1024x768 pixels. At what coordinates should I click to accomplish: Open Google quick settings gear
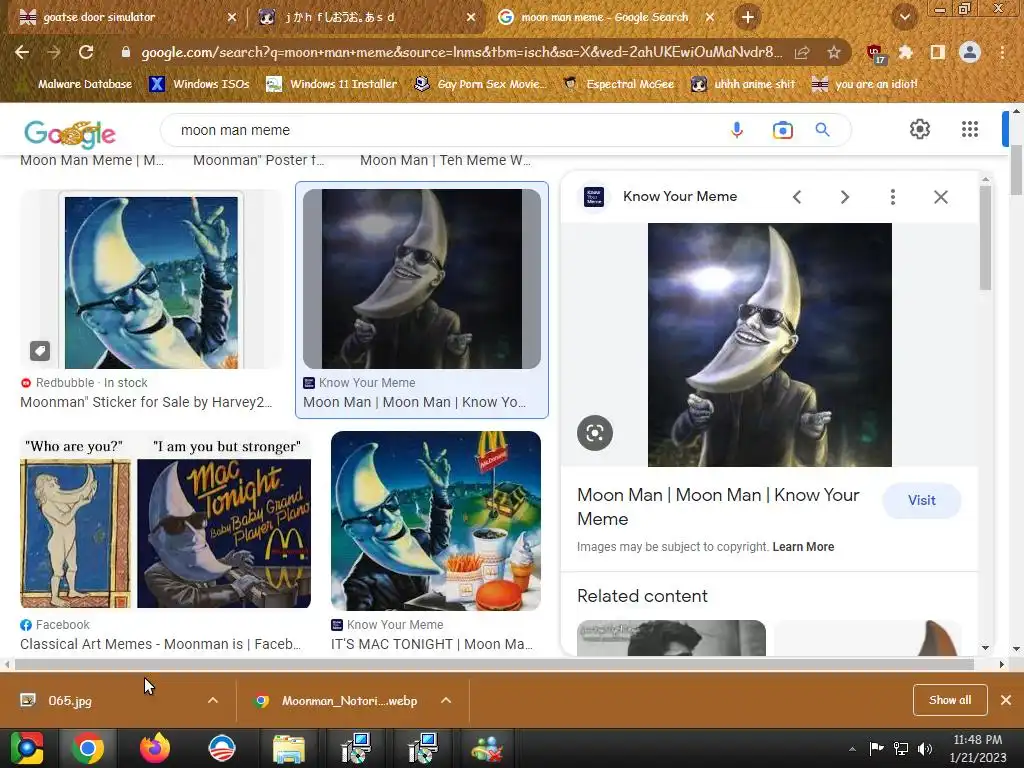tap(920, 129)
